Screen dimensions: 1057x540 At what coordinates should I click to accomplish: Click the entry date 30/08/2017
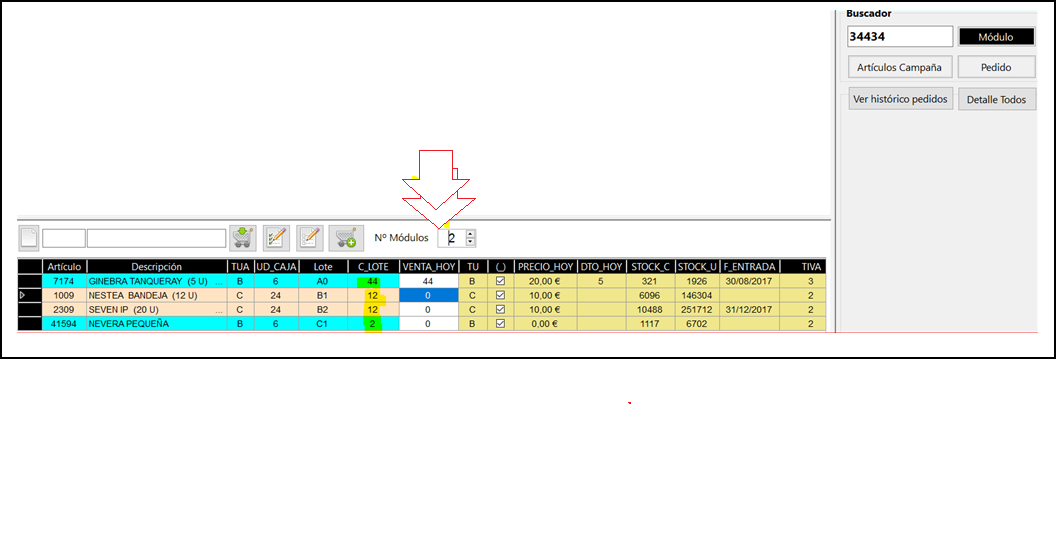[749, 281]
